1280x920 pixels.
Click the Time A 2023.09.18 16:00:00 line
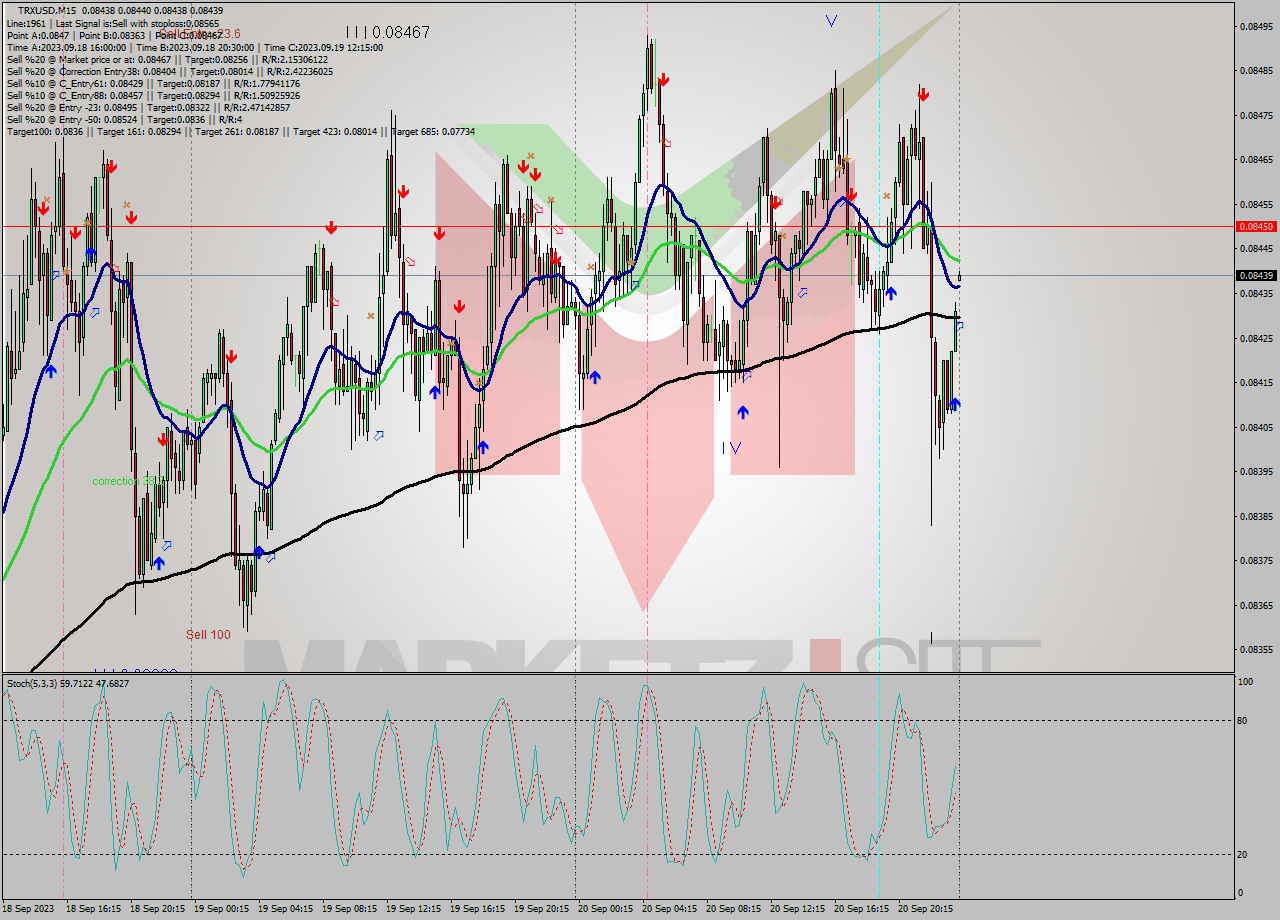click(195, 47)
